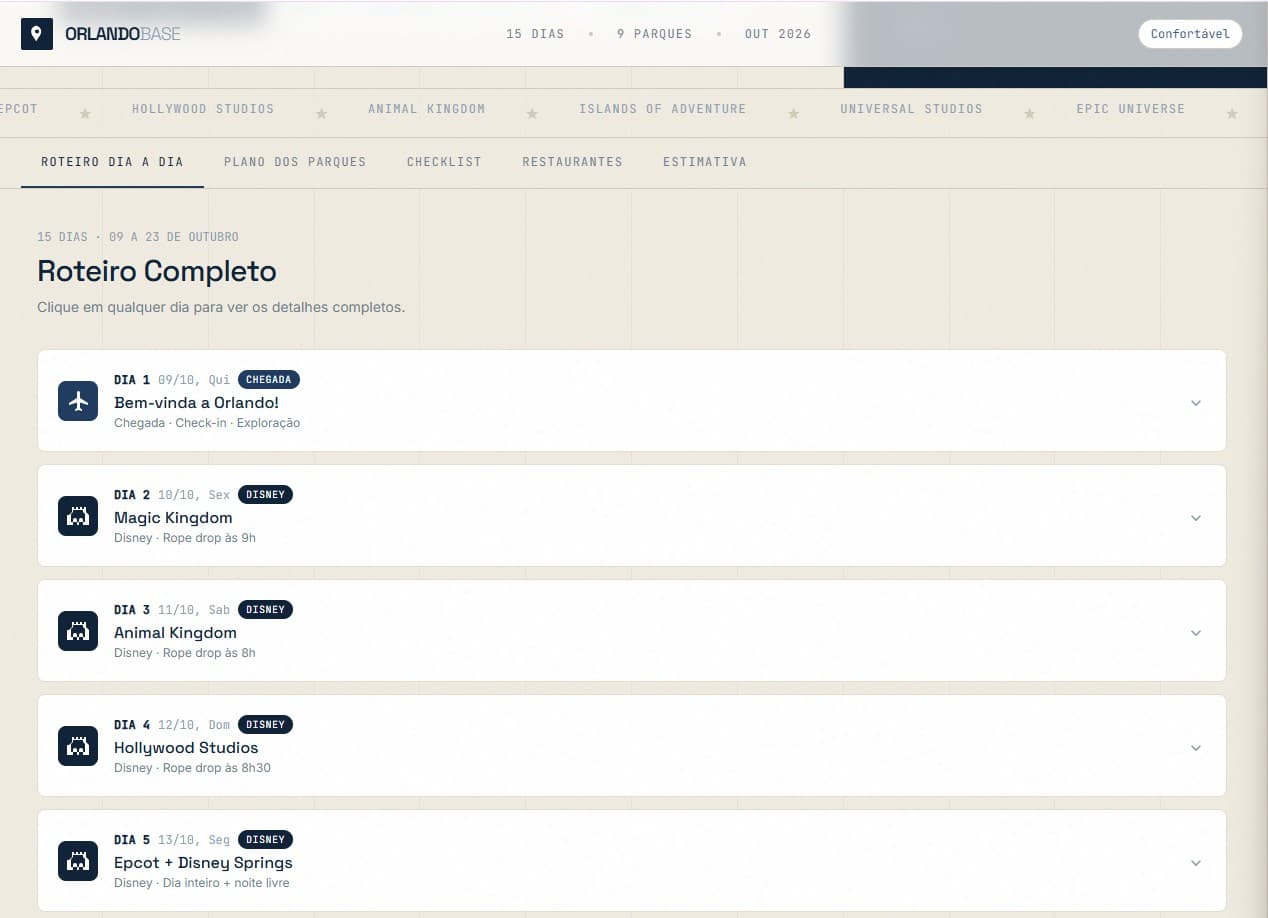Click 'Chegada · Check-in · Exploração' subtitle

(207, 423)
